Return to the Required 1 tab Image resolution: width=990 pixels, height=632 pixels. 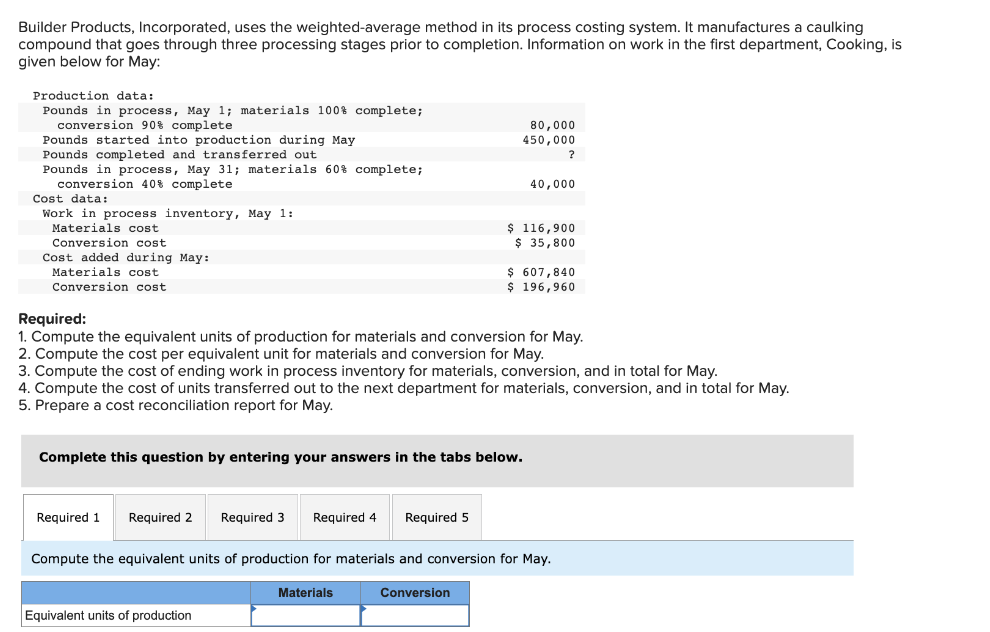[67, 517]
